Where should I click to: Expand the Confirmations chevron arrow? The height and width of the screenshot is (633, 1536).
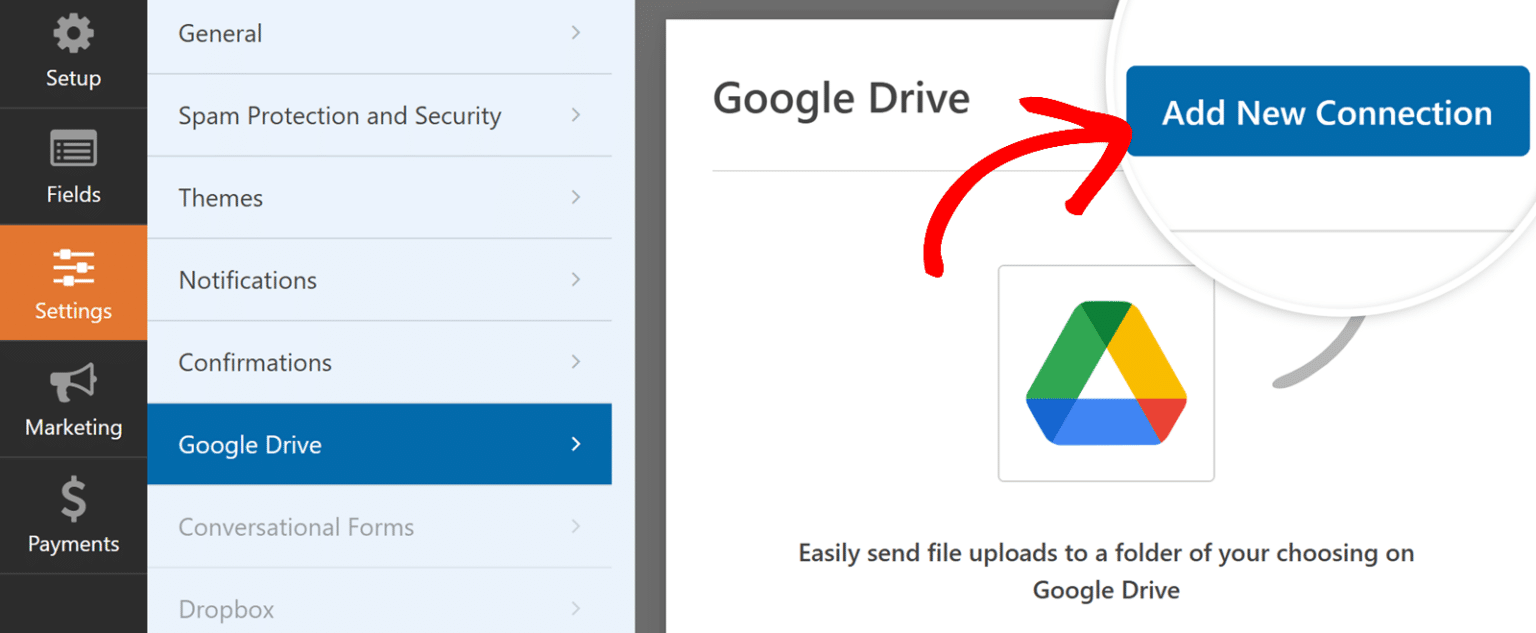point(576,362)
